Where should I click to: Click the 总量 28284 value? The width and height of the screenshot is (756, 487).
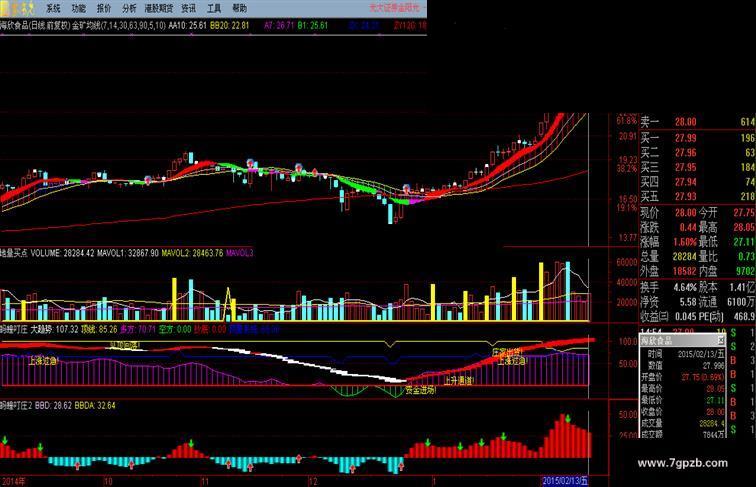684,257
